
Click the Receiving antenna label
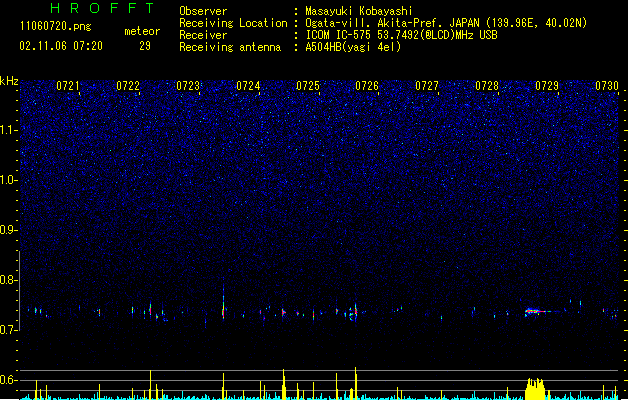(x=230, y=47)
